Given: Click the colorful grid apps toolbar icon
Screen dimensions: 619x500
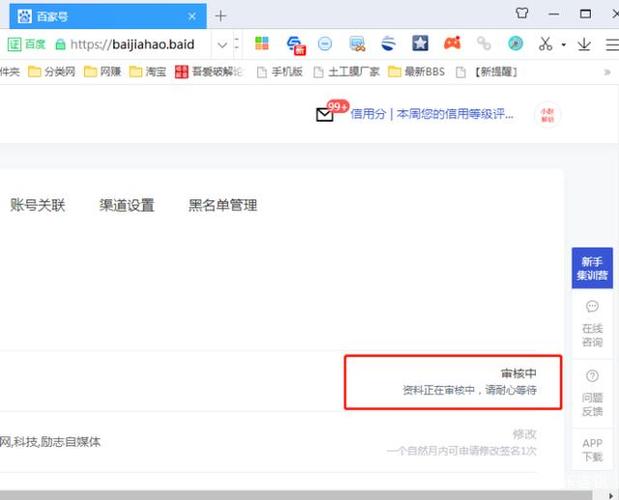Looking at the screenshot, I should click(x=262, y=44).
